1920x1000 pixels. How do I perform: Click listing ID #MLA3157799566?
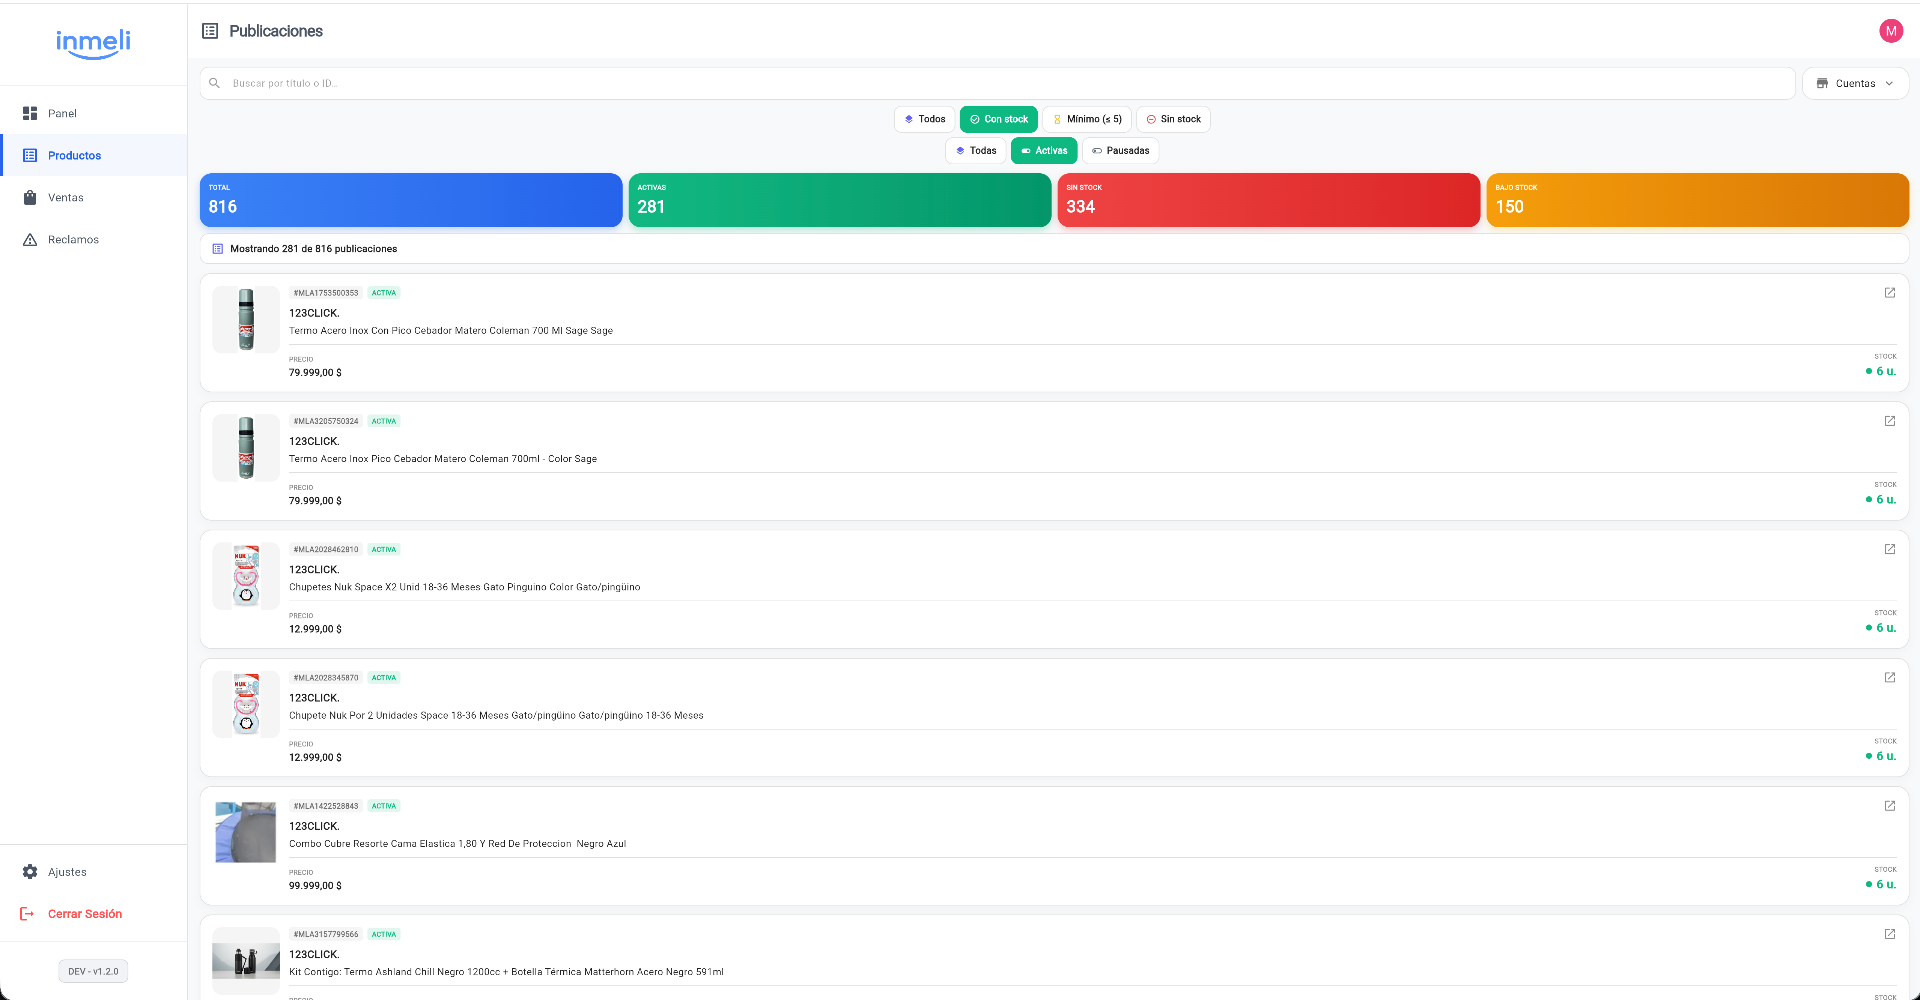click(x=326, y=934)
